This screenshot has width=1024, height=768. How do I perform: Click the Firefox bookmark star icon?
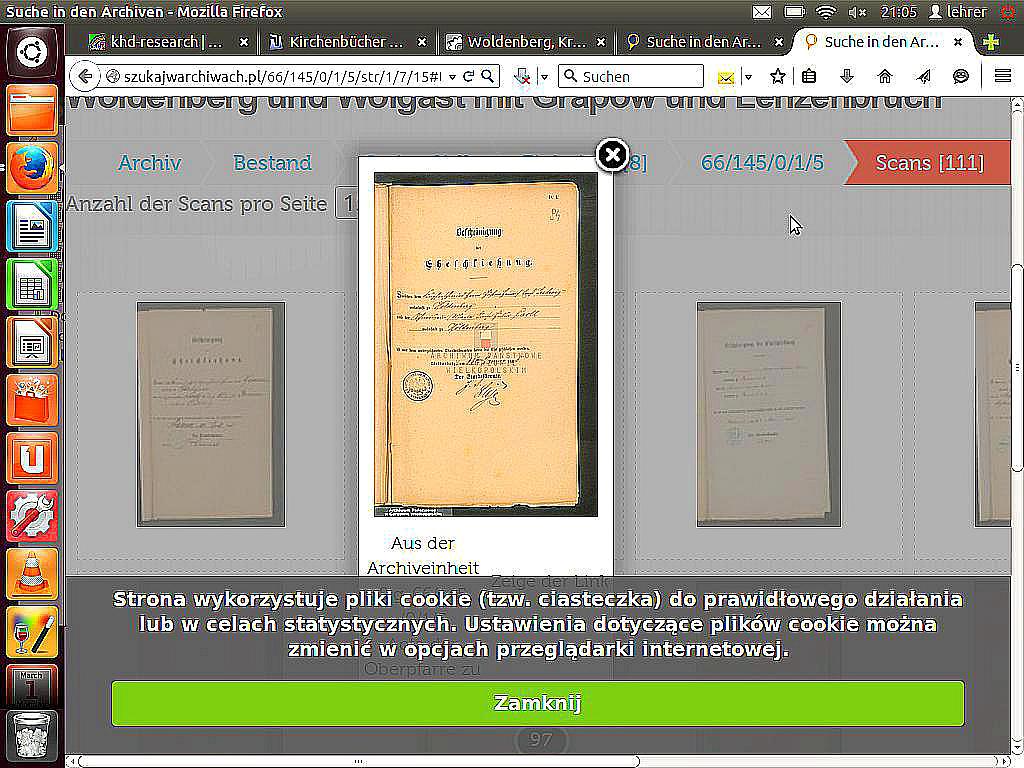[x=778, y=76]
